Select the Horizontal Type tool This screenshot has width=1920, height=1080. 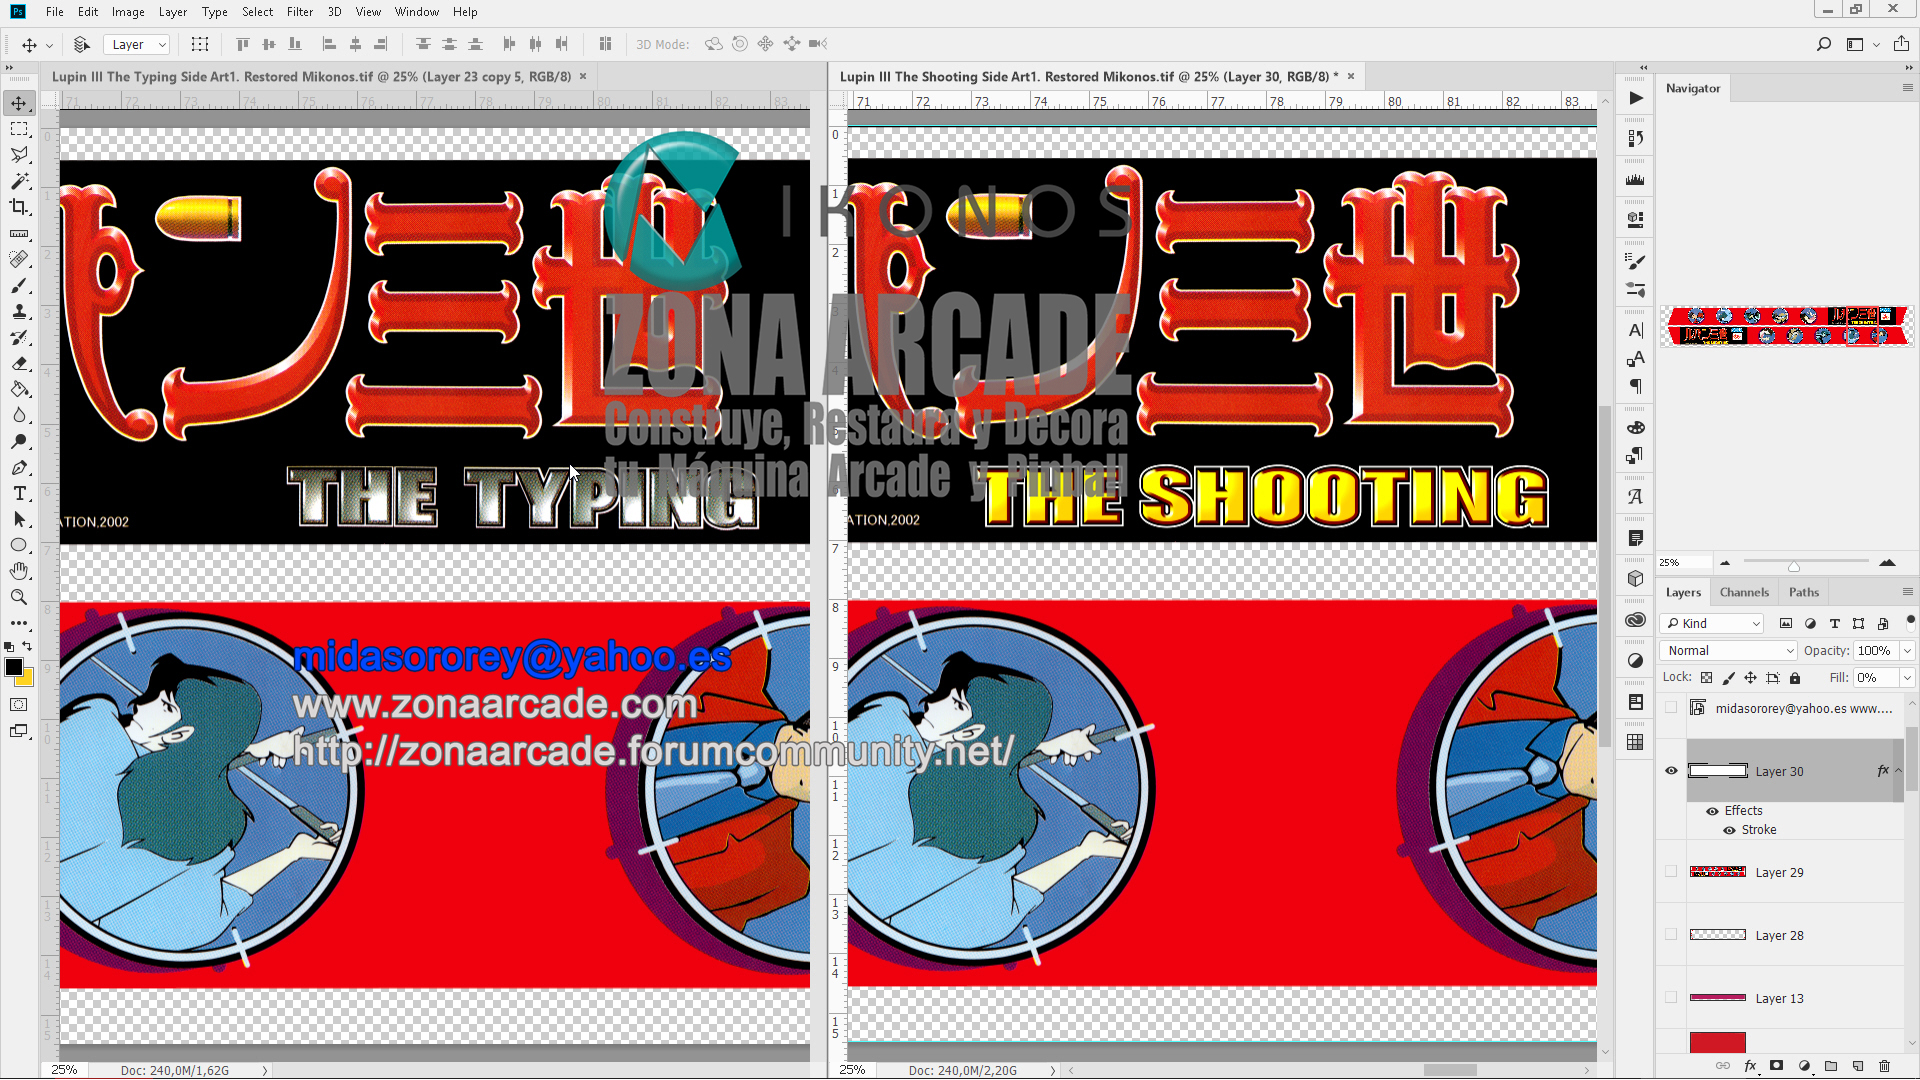click(19, 493)
